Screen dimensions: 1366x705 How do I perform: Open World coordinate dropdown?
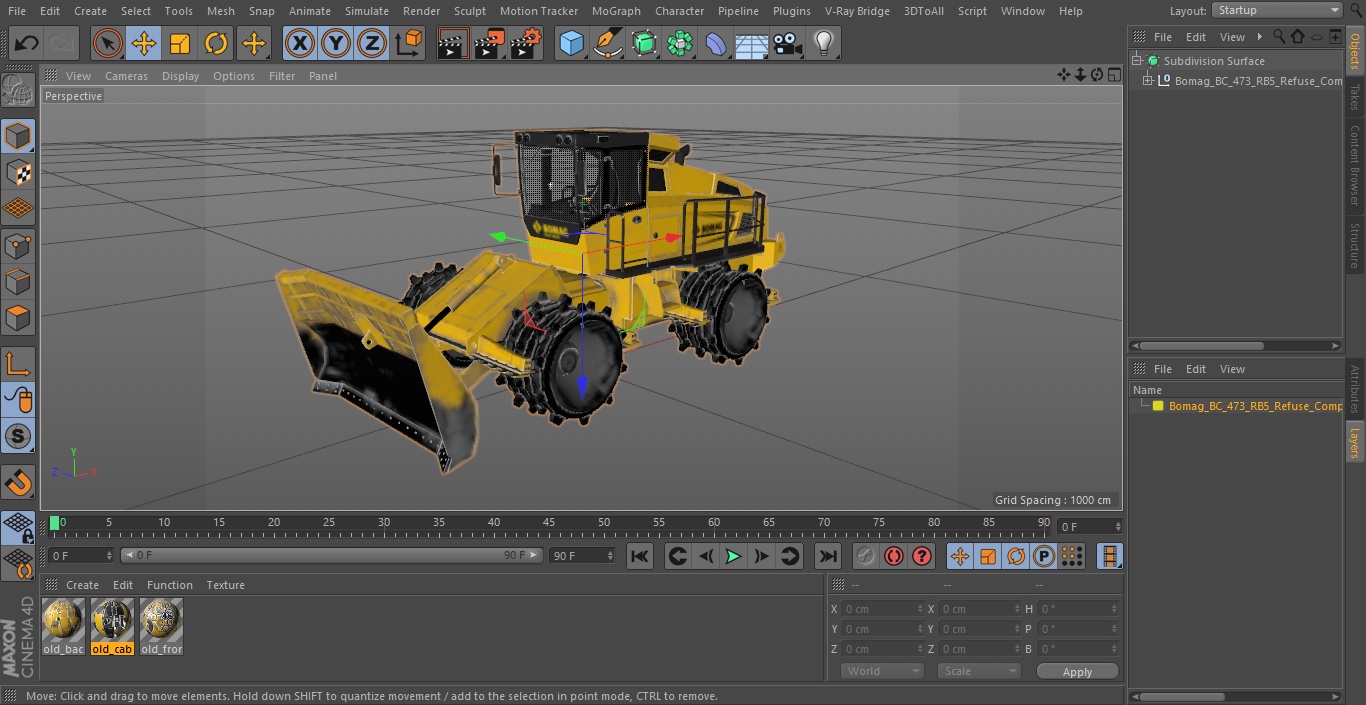[881, 671]
